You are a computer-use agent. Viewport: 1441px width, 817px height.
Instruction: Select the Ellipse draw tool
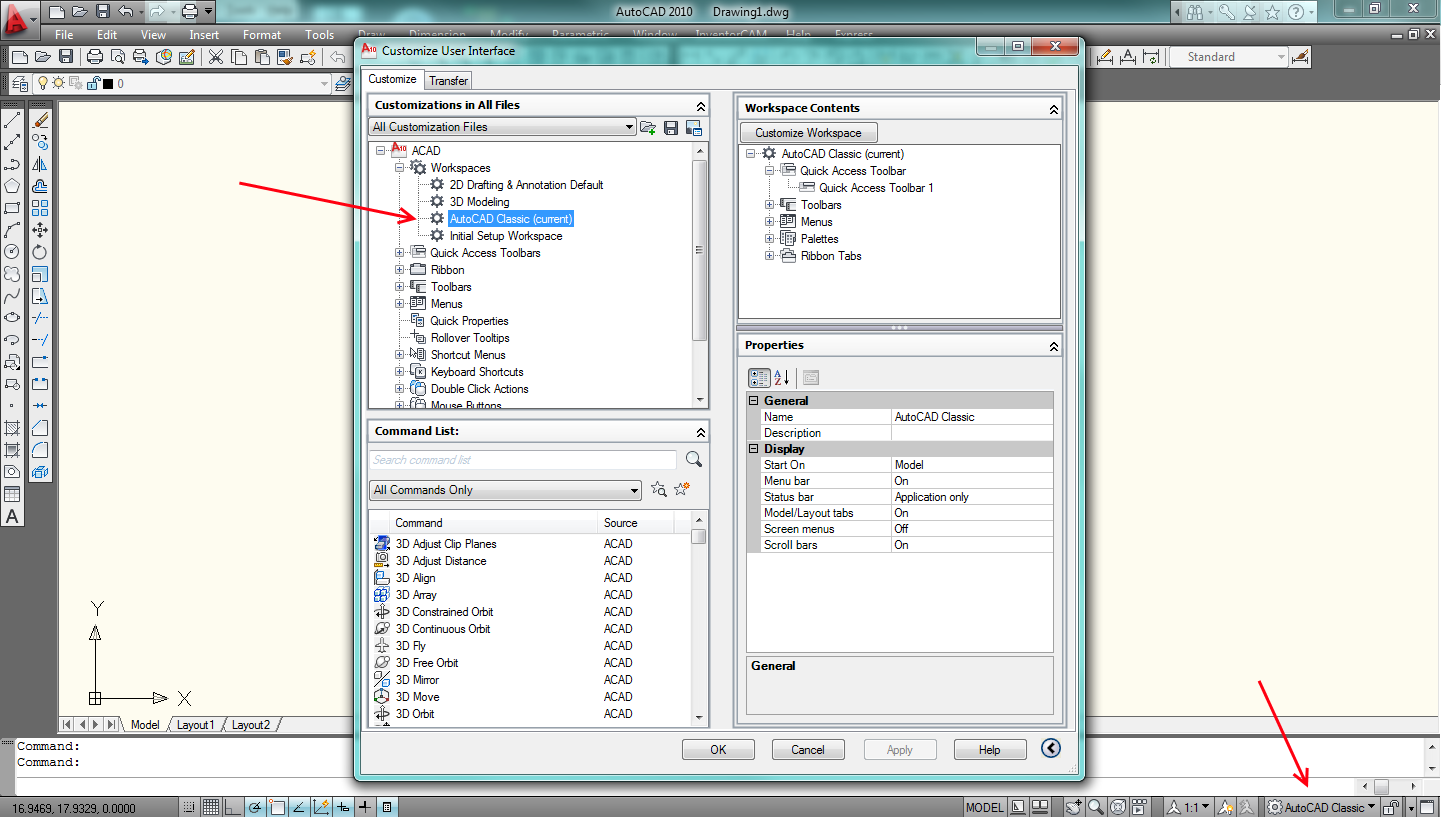tap(12, 318)
